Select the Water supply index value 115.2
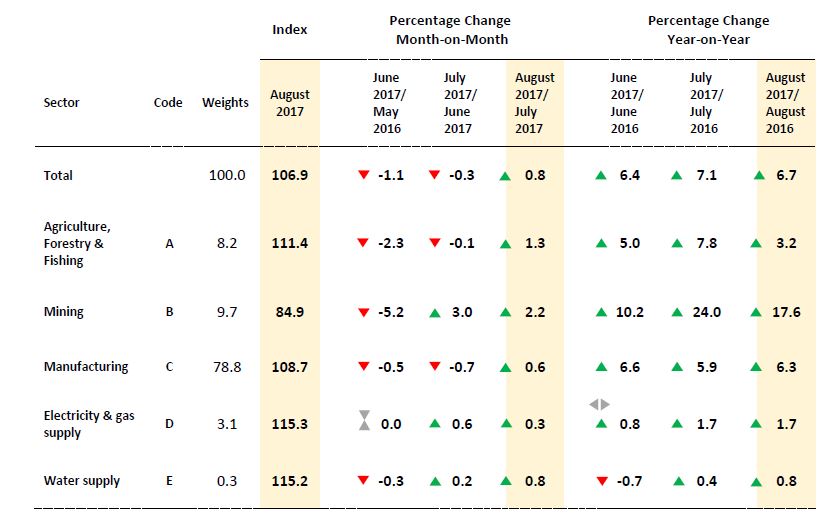 [289, 481]
